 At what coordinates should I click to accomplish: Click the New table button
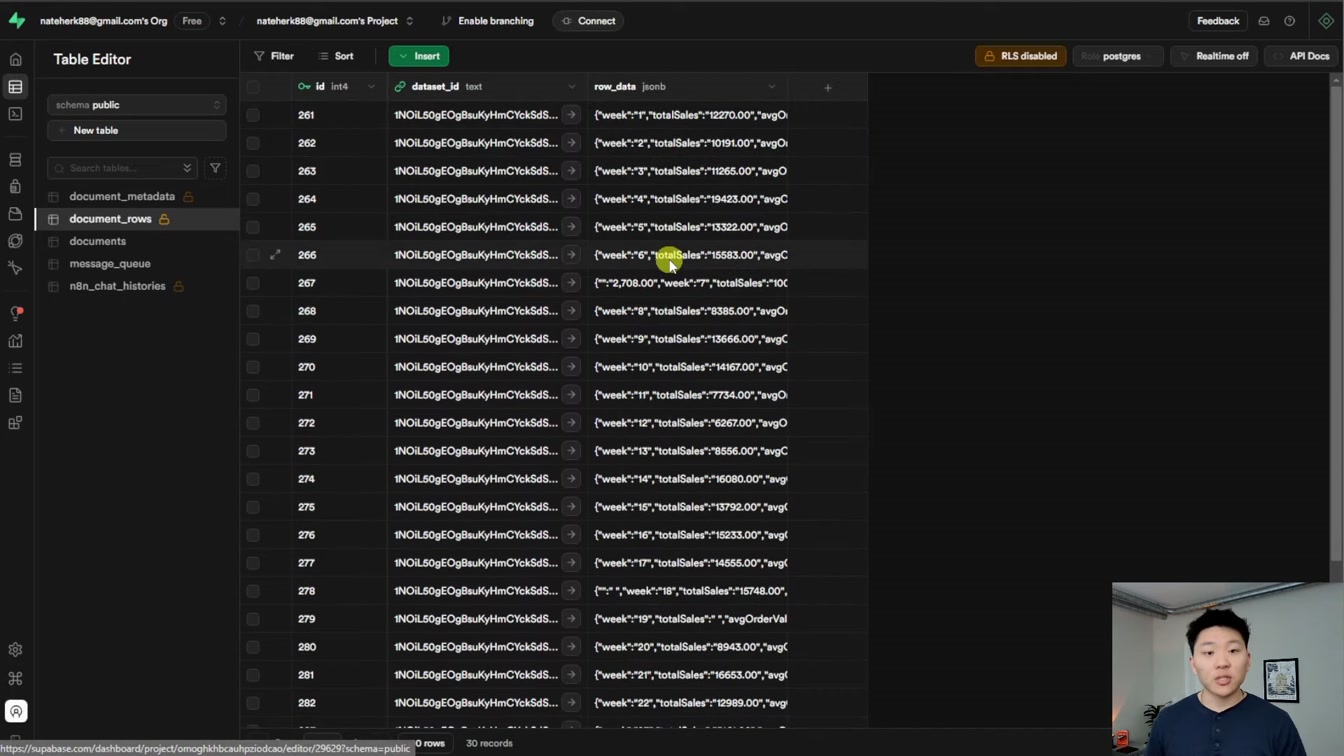137,131
